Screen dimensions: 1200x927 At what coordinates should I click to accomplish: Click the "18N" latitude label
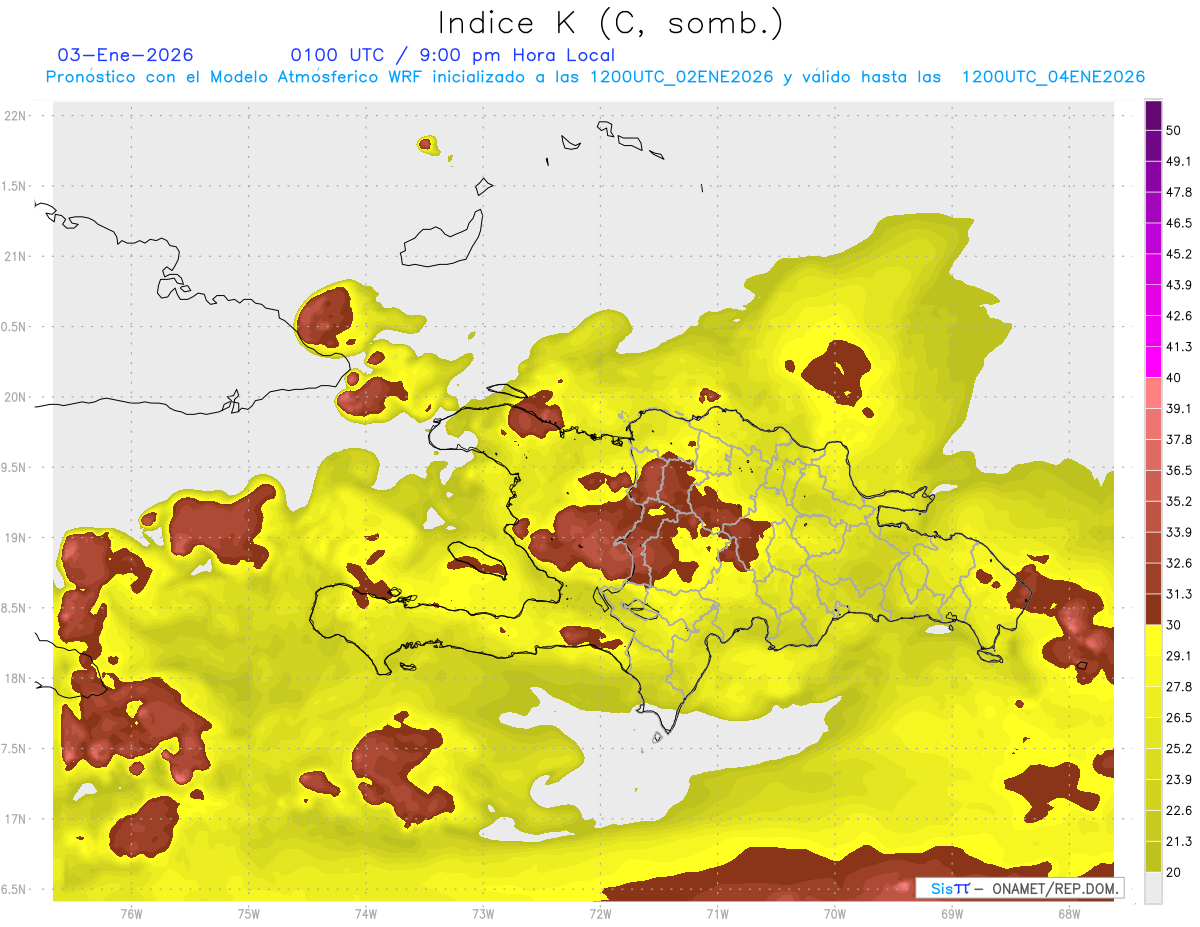point(16,678)
